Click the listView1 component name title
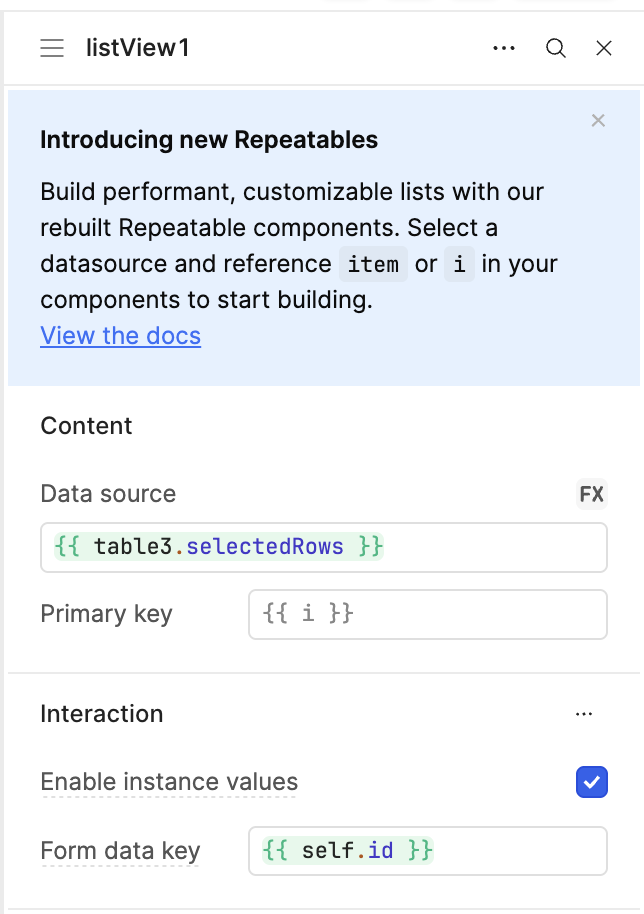Image resolution: width=644 pixels, height=914 pixels. pos(138,48)
